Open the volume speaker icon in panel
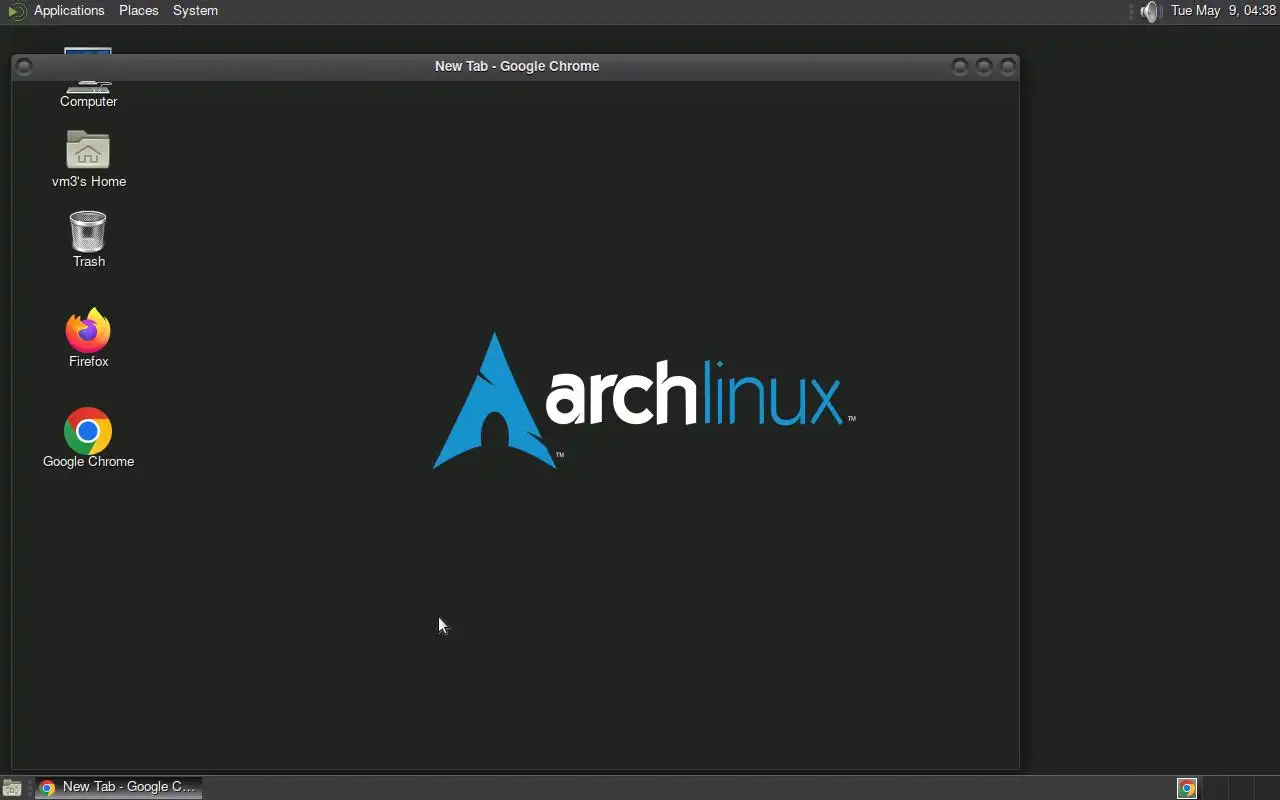 (1150, 11)
